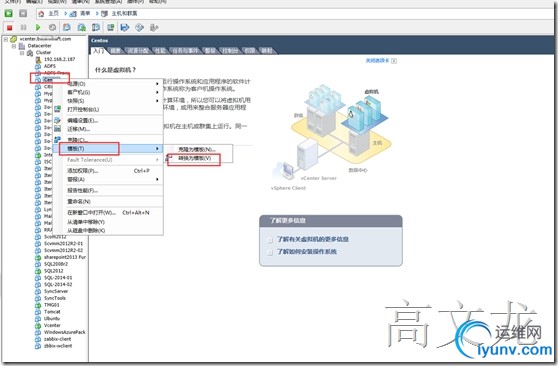The height and width of the screenshot is (366, 558).
Task: Click the diamond-shaped toolbar icon
Action: (x=140, y=27)
